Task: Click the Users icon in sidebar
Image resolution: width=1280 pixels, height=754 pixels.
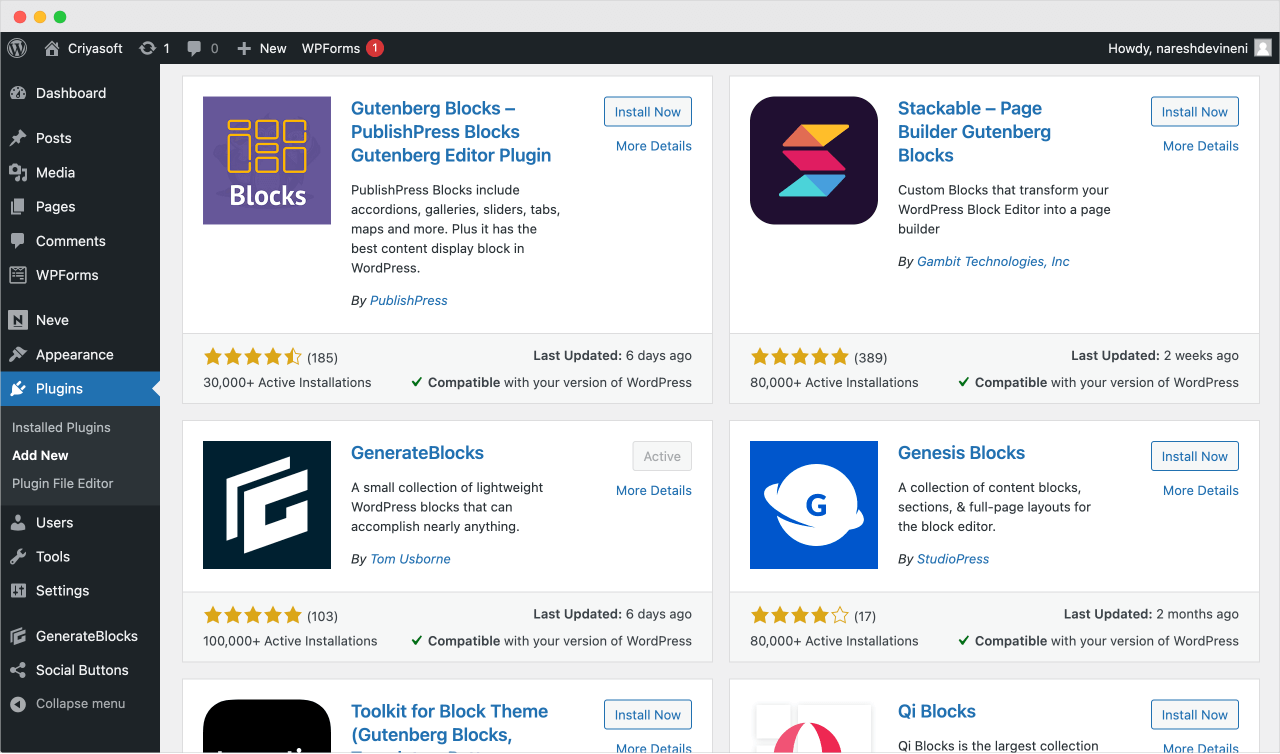Action: point(18,522)
